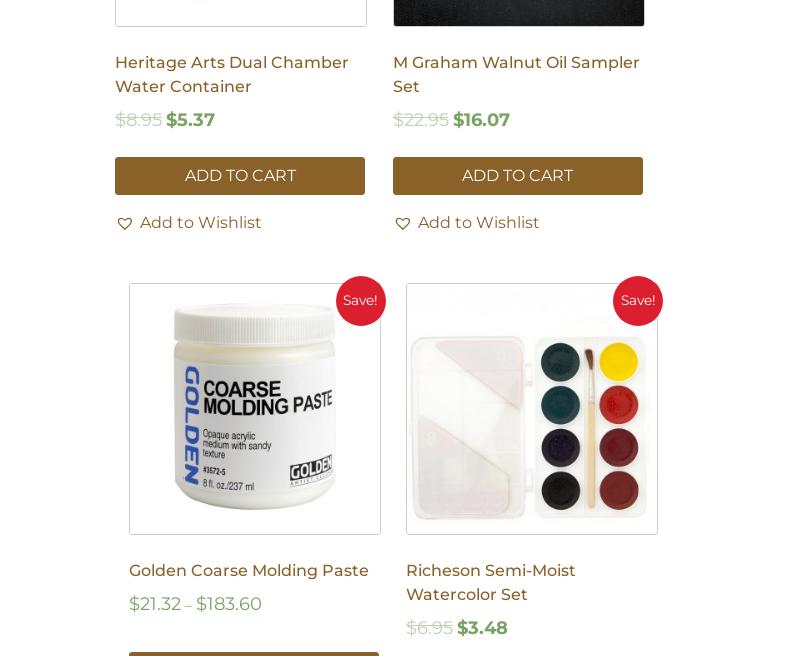Open M Graham Walnut Oil Sampler Set page

(x=516, y=75)
